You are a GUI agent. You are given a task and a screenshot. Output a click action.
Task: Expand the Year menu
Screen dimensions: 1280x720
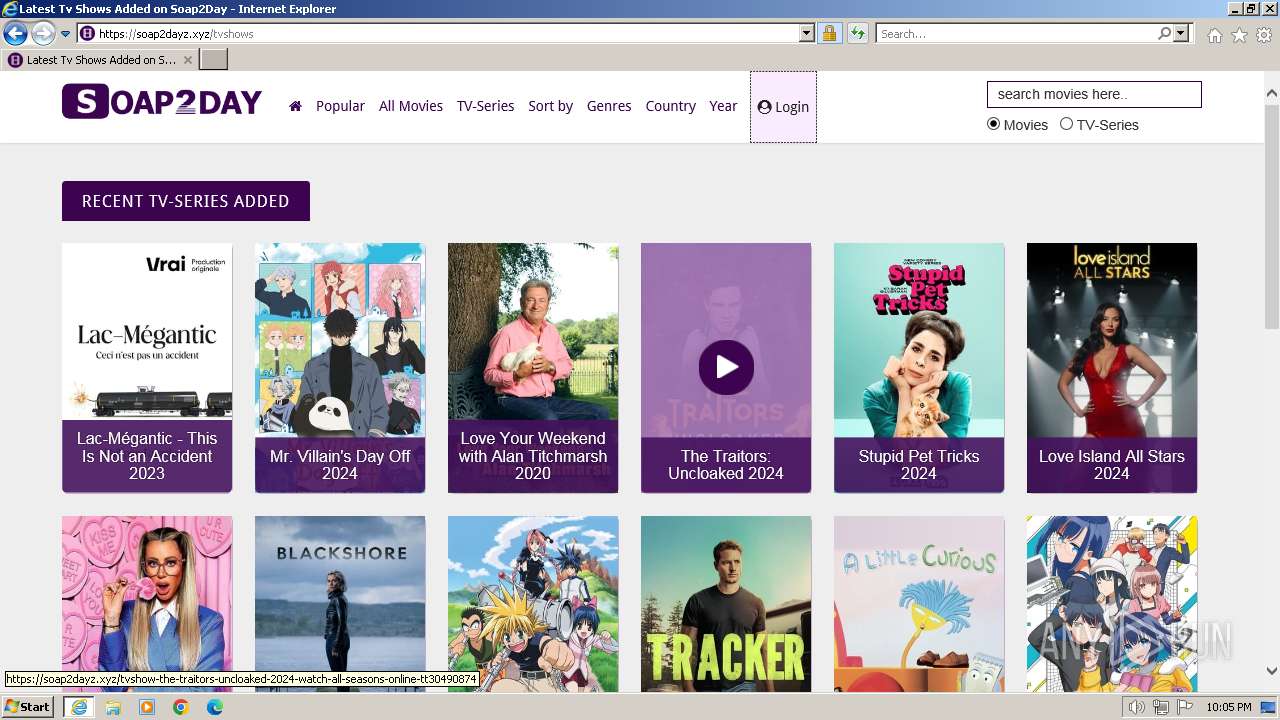723,106
